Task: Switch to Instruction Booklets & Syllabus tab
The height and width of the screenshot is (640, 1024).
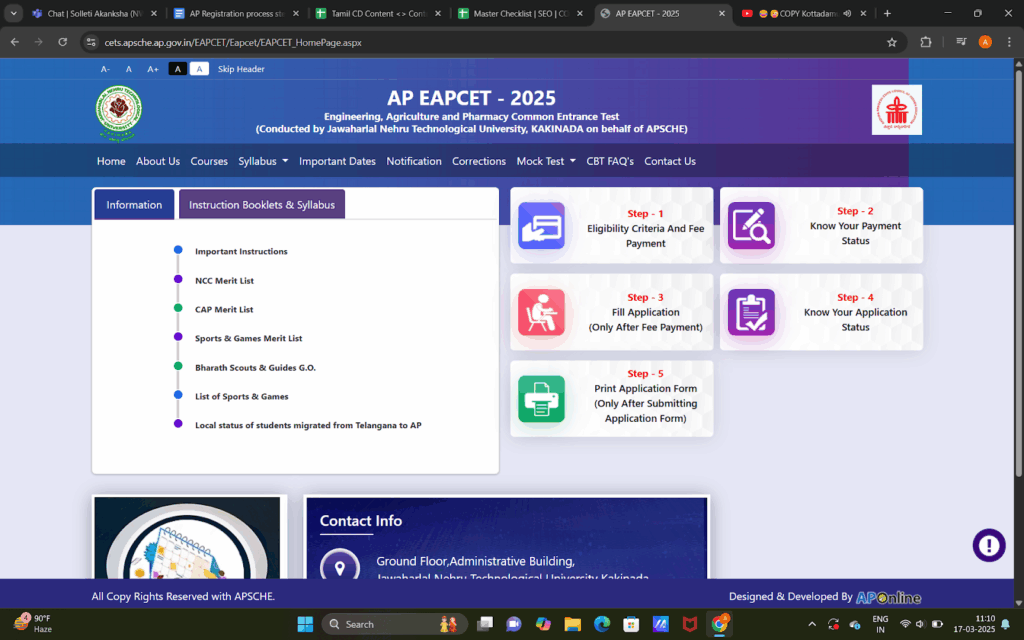Action: click(x=262, y=204)
